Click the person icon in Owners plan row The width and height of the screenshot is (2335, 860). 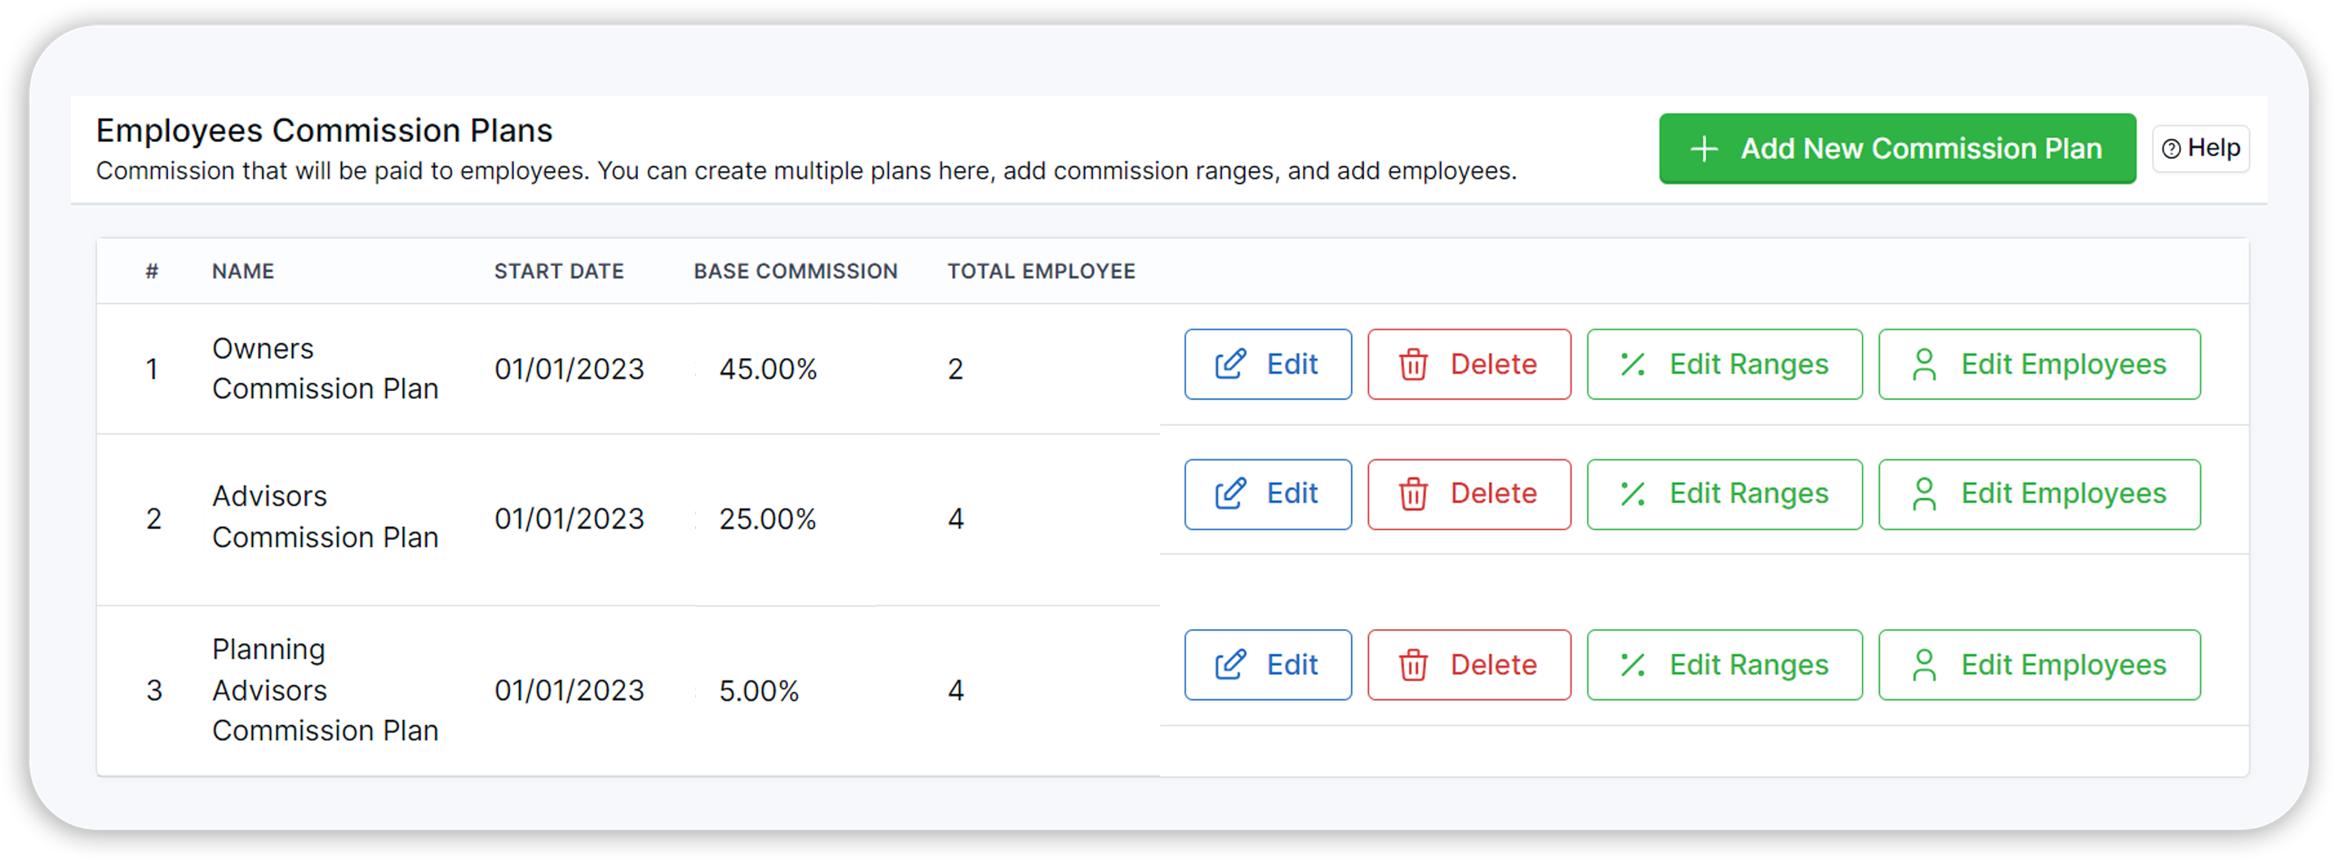point(1924,364)
